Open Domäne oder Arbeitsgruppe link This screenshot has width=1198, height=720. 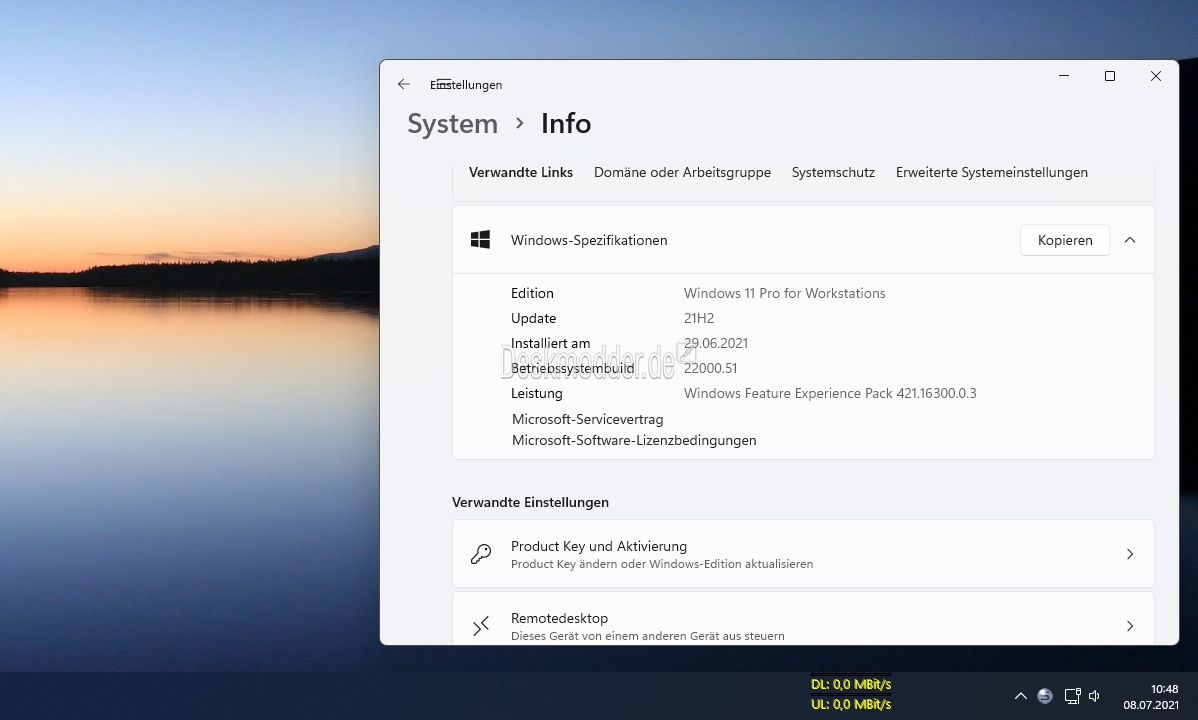pyautogui.click(x=682, y=173)
